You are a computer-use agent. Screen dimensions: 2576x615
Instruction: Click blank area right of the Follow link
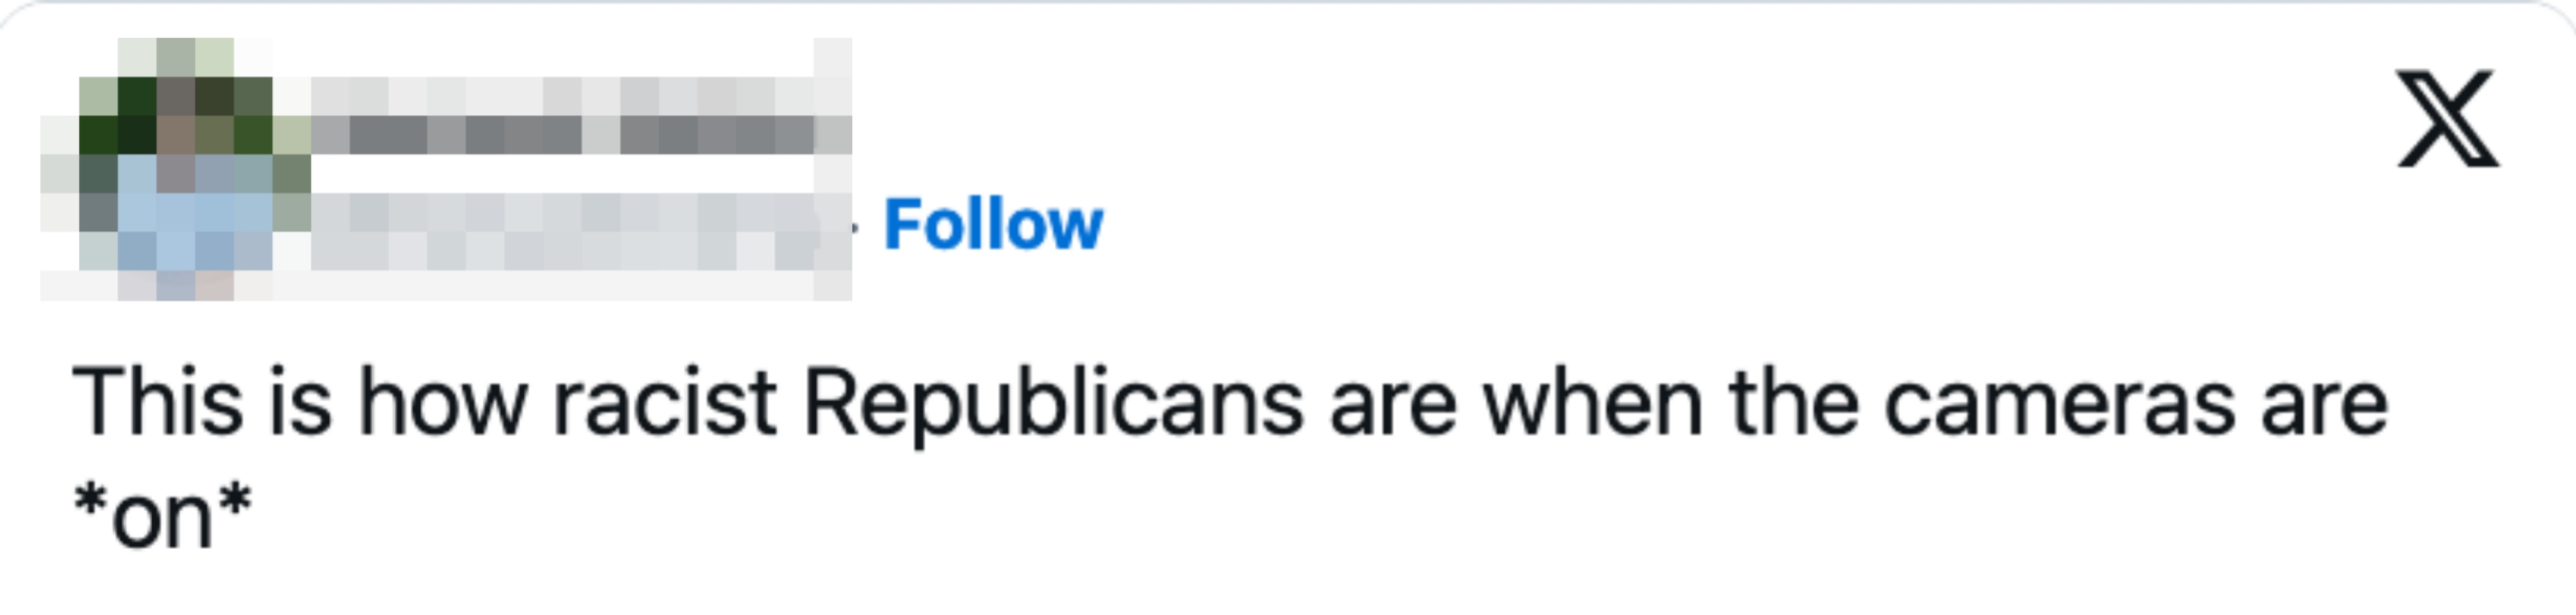tap(1600, 224)
